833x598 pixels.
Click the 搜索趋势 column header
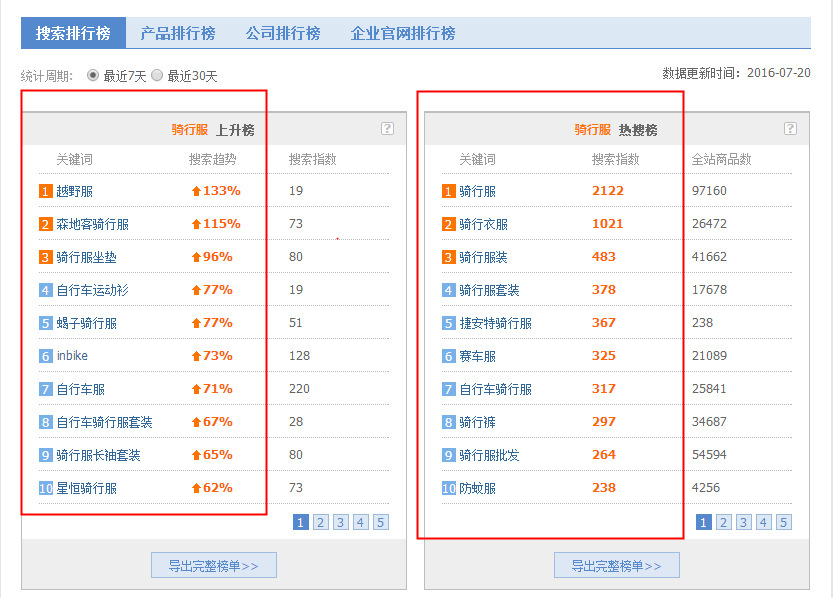click(212, 159)
